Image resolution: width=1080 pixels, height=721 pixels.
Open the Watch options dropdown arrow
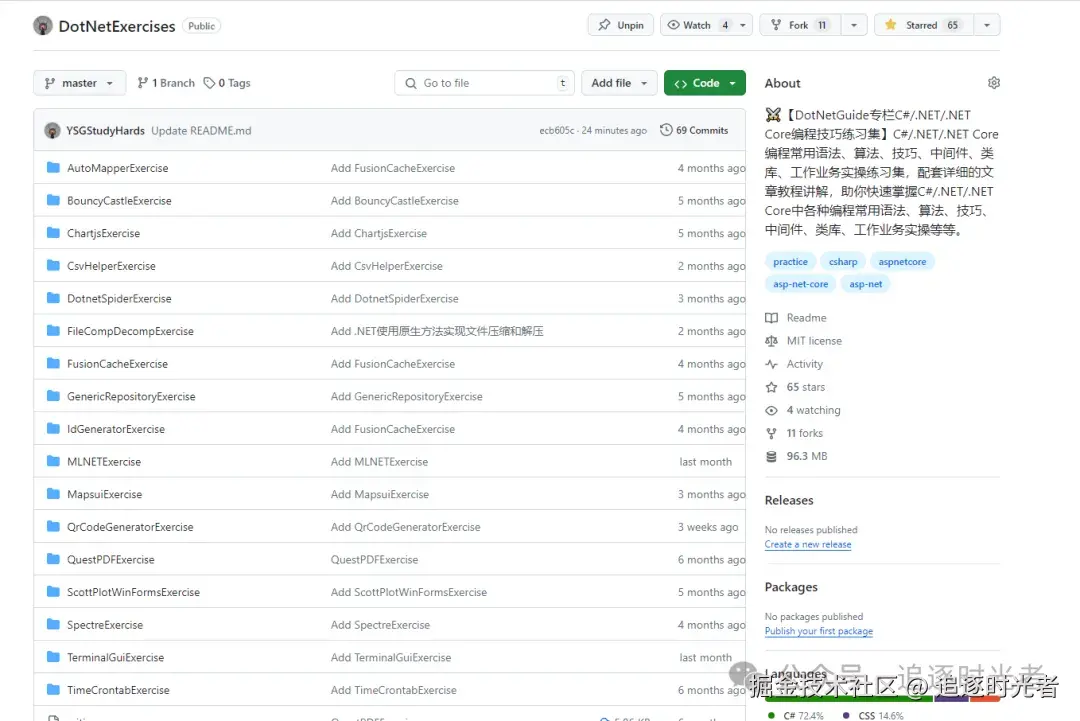pos(743,25)
